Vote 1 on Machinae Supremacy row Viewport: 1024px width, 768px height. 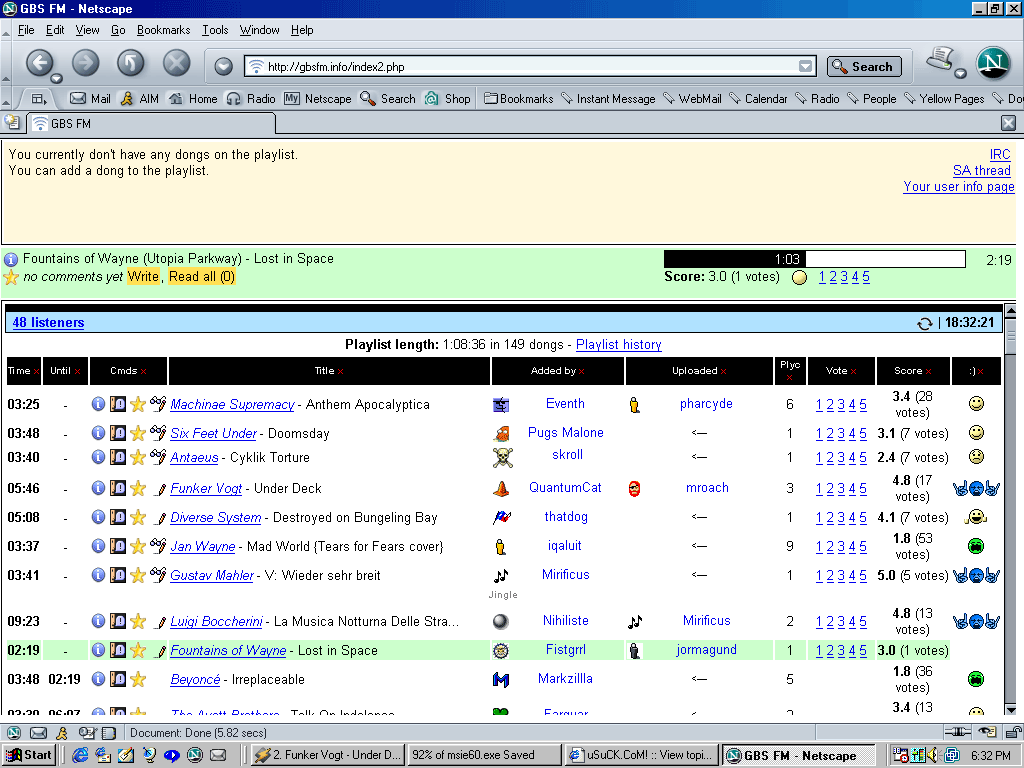point(819,405)
